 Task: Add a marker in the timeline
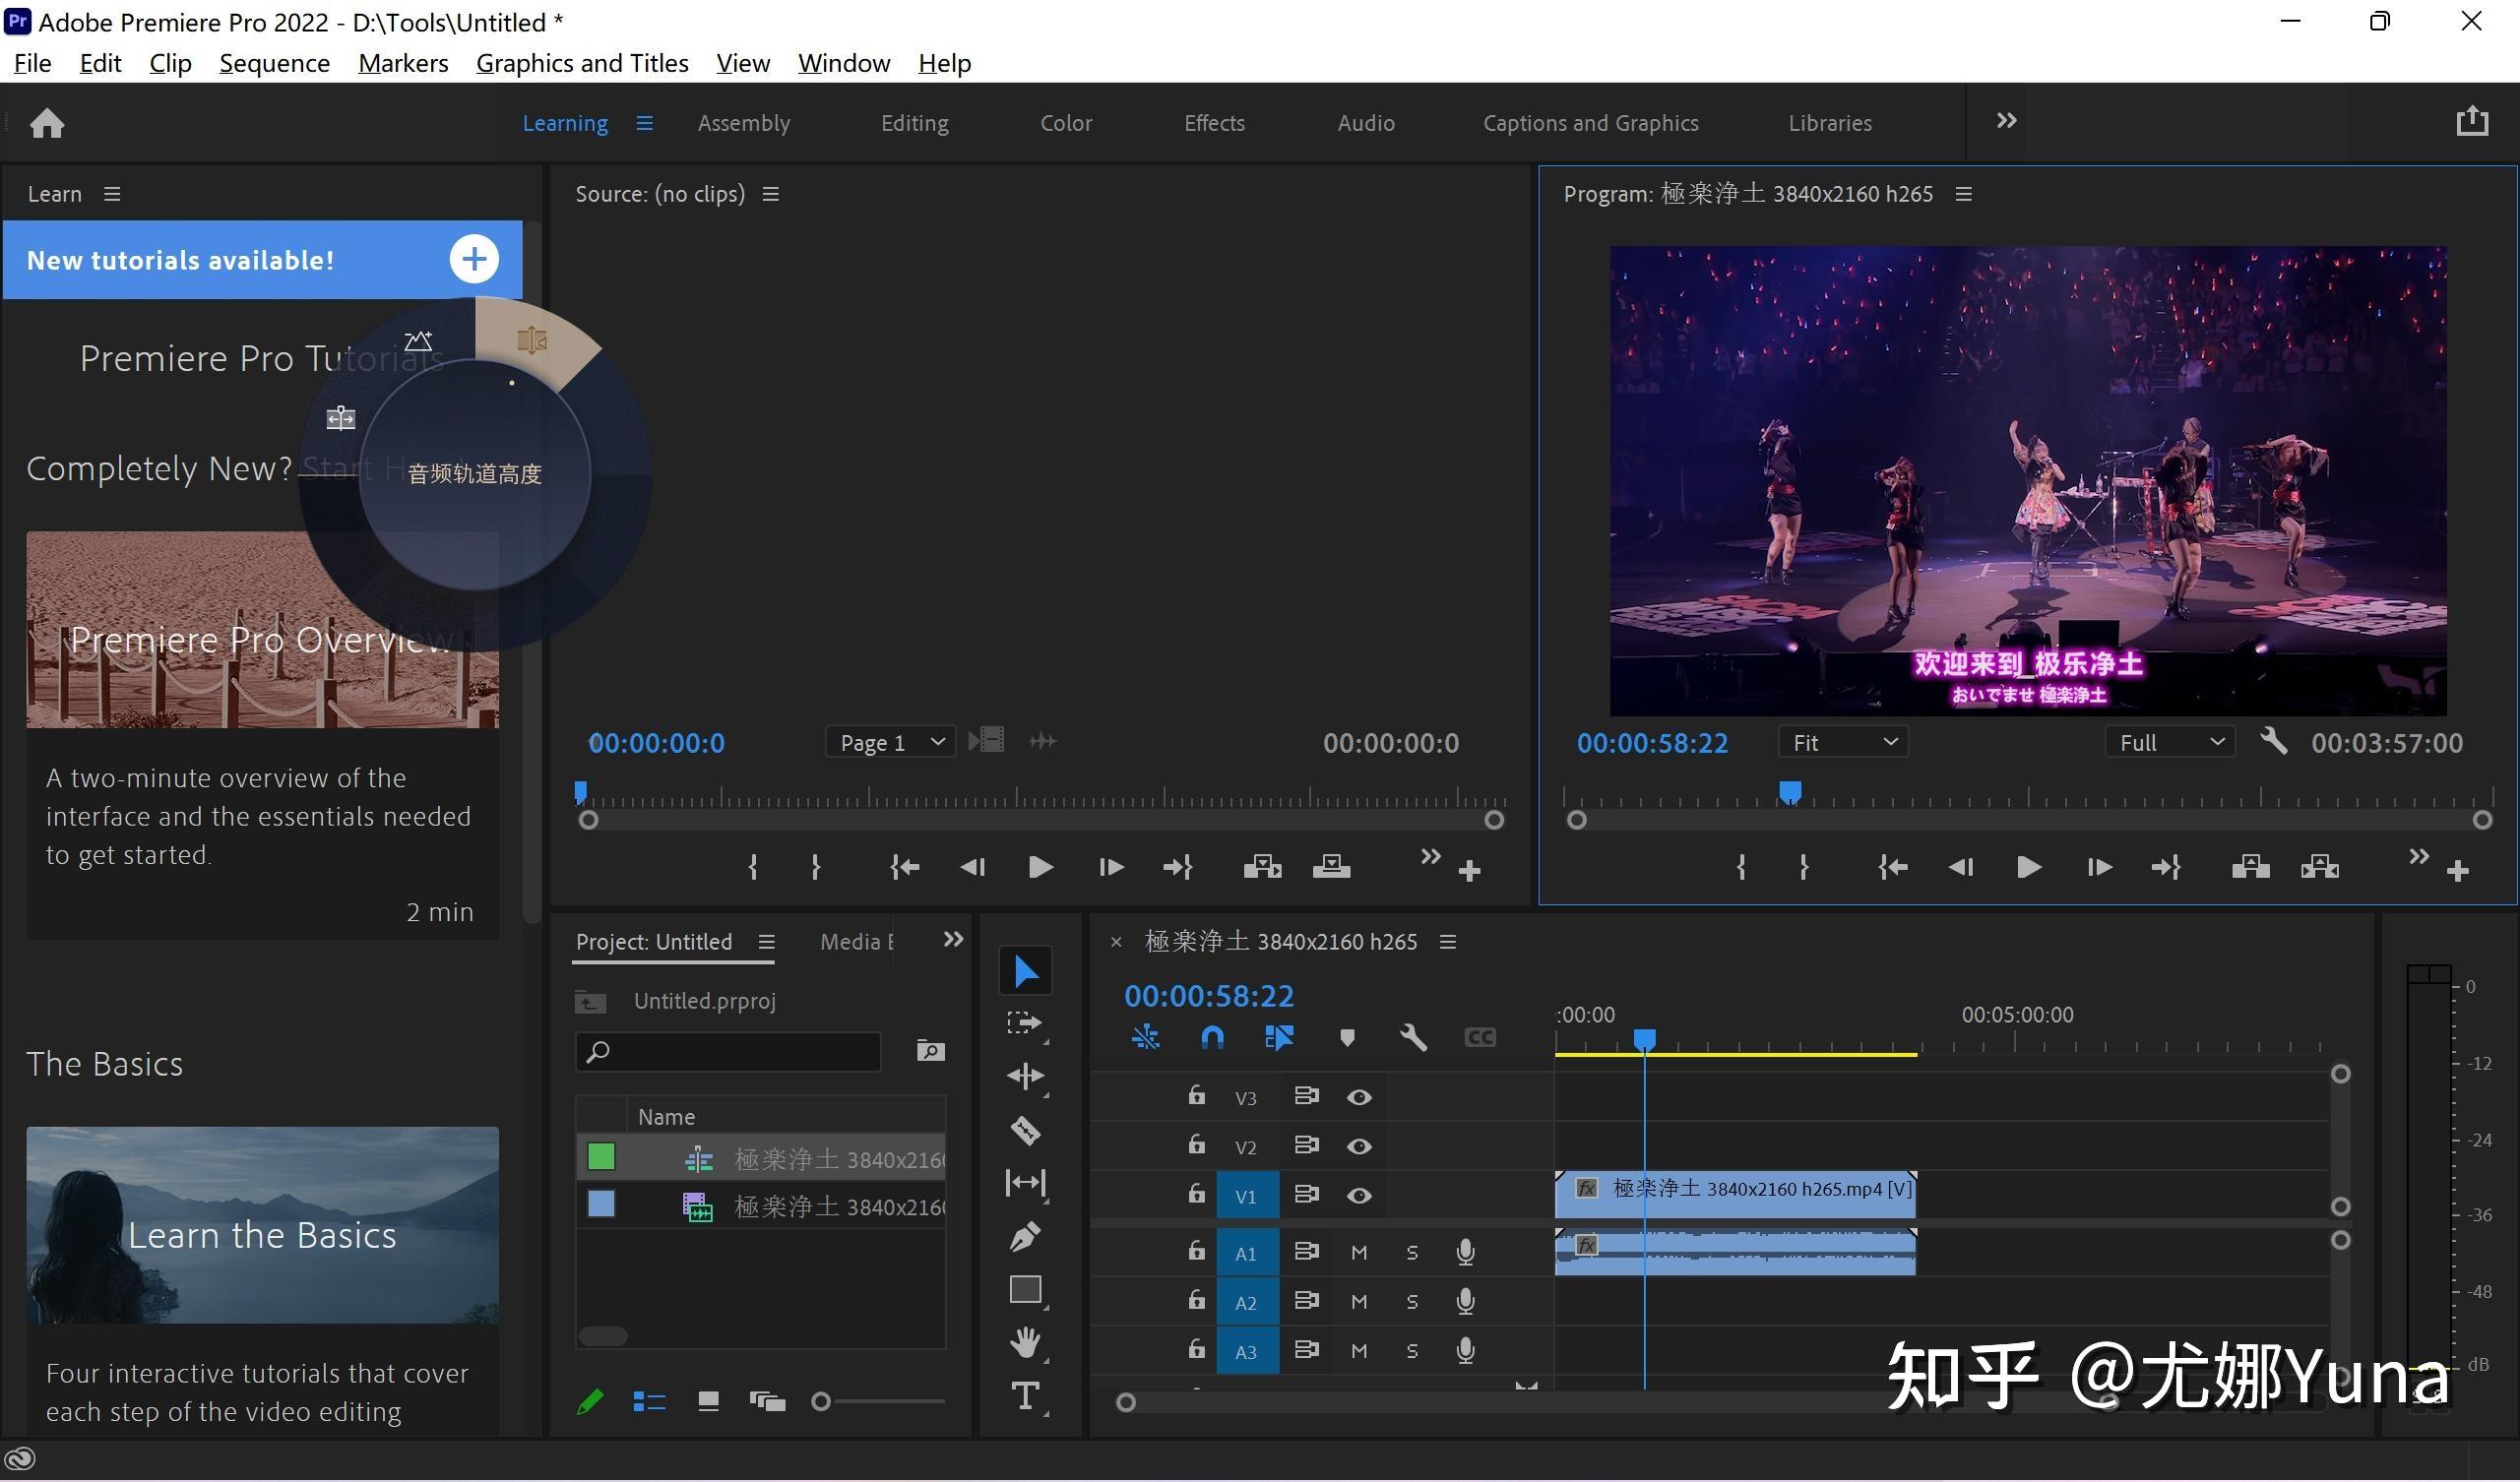click(1347, 1038)
